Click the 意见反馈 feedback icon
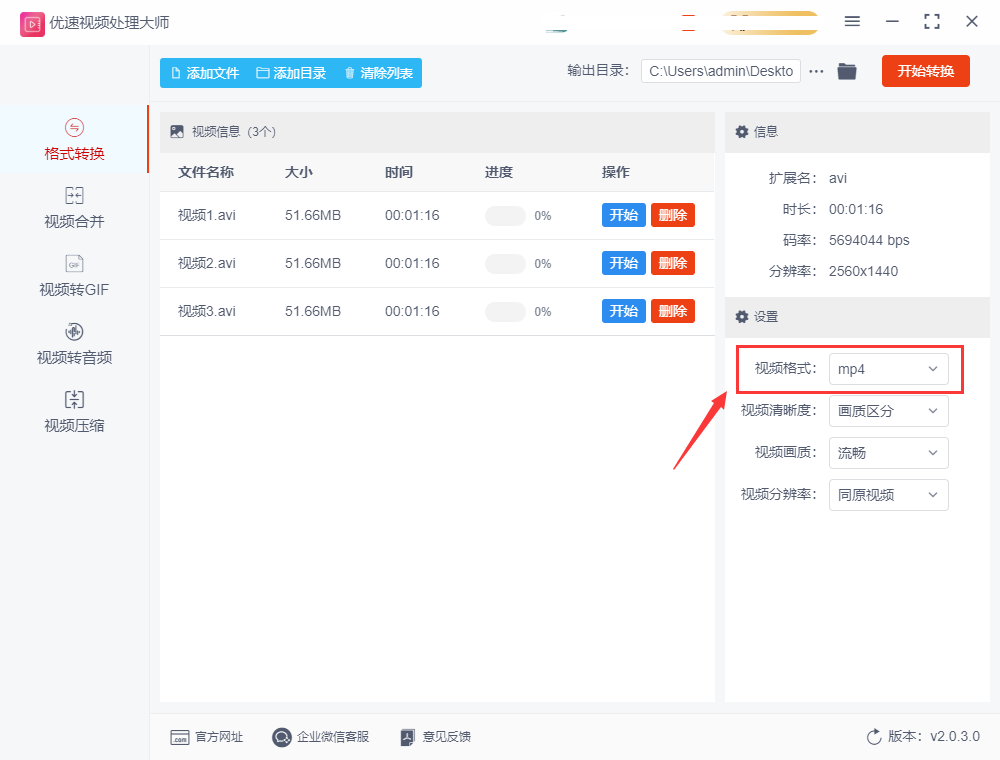Screen dimensions: 1000x760 pos(408,737)
